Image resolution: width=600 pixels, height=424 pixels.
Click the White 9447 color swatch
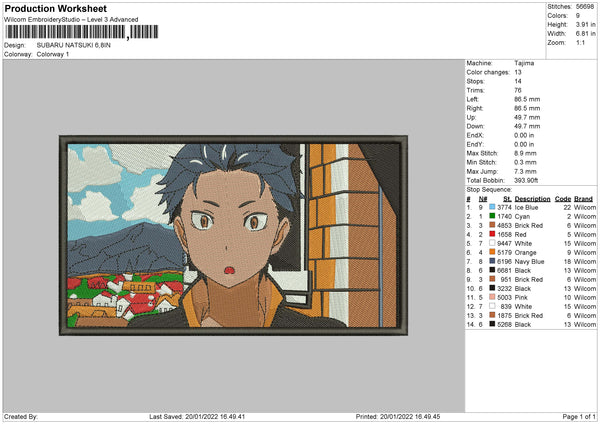492,243
